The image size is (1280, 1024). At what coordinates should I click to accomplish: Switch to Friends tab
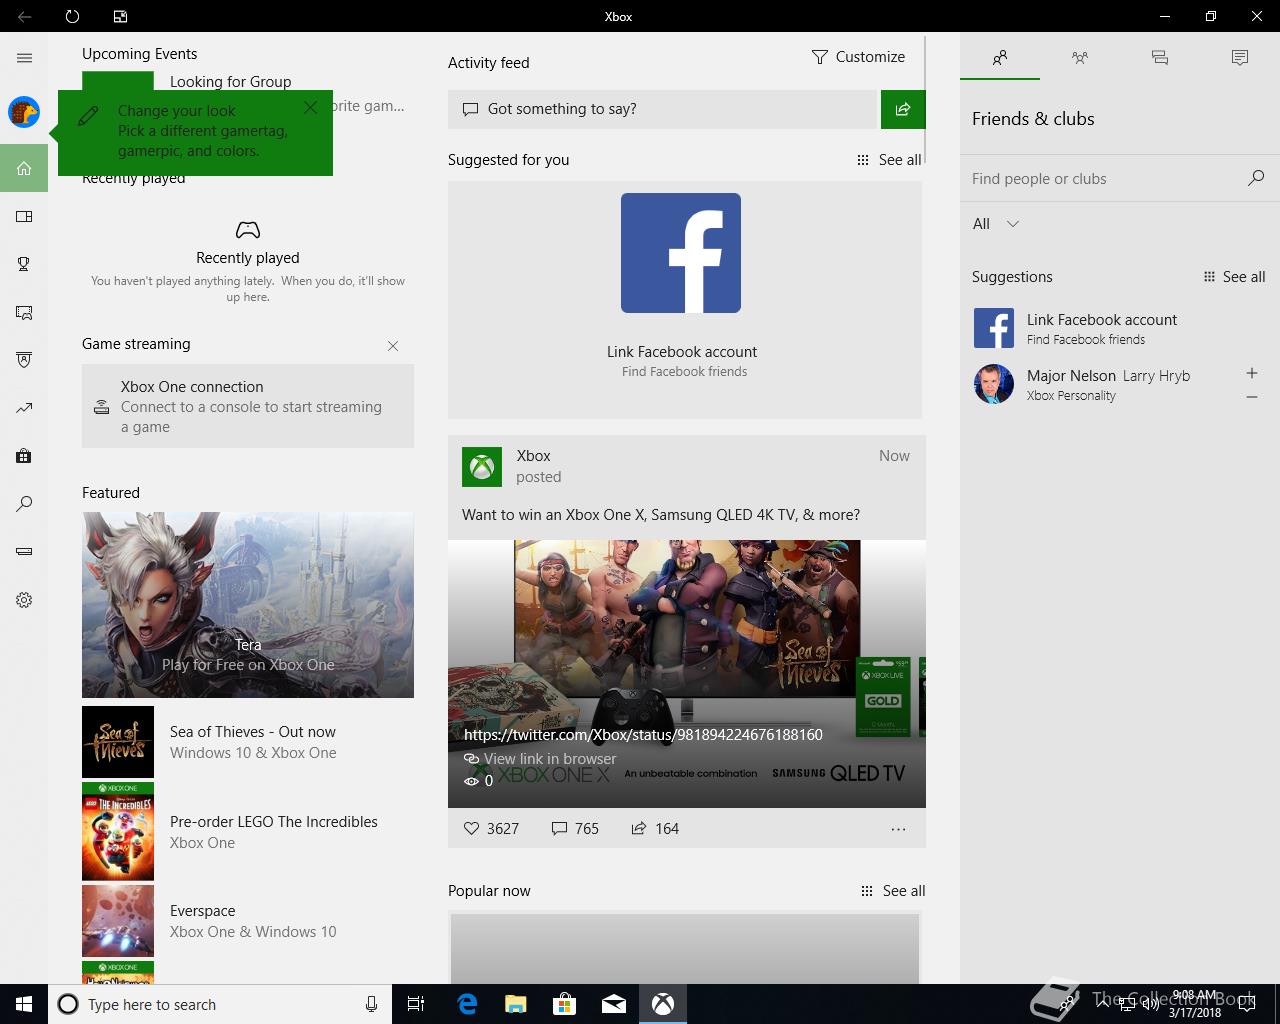coord(1000,58)
